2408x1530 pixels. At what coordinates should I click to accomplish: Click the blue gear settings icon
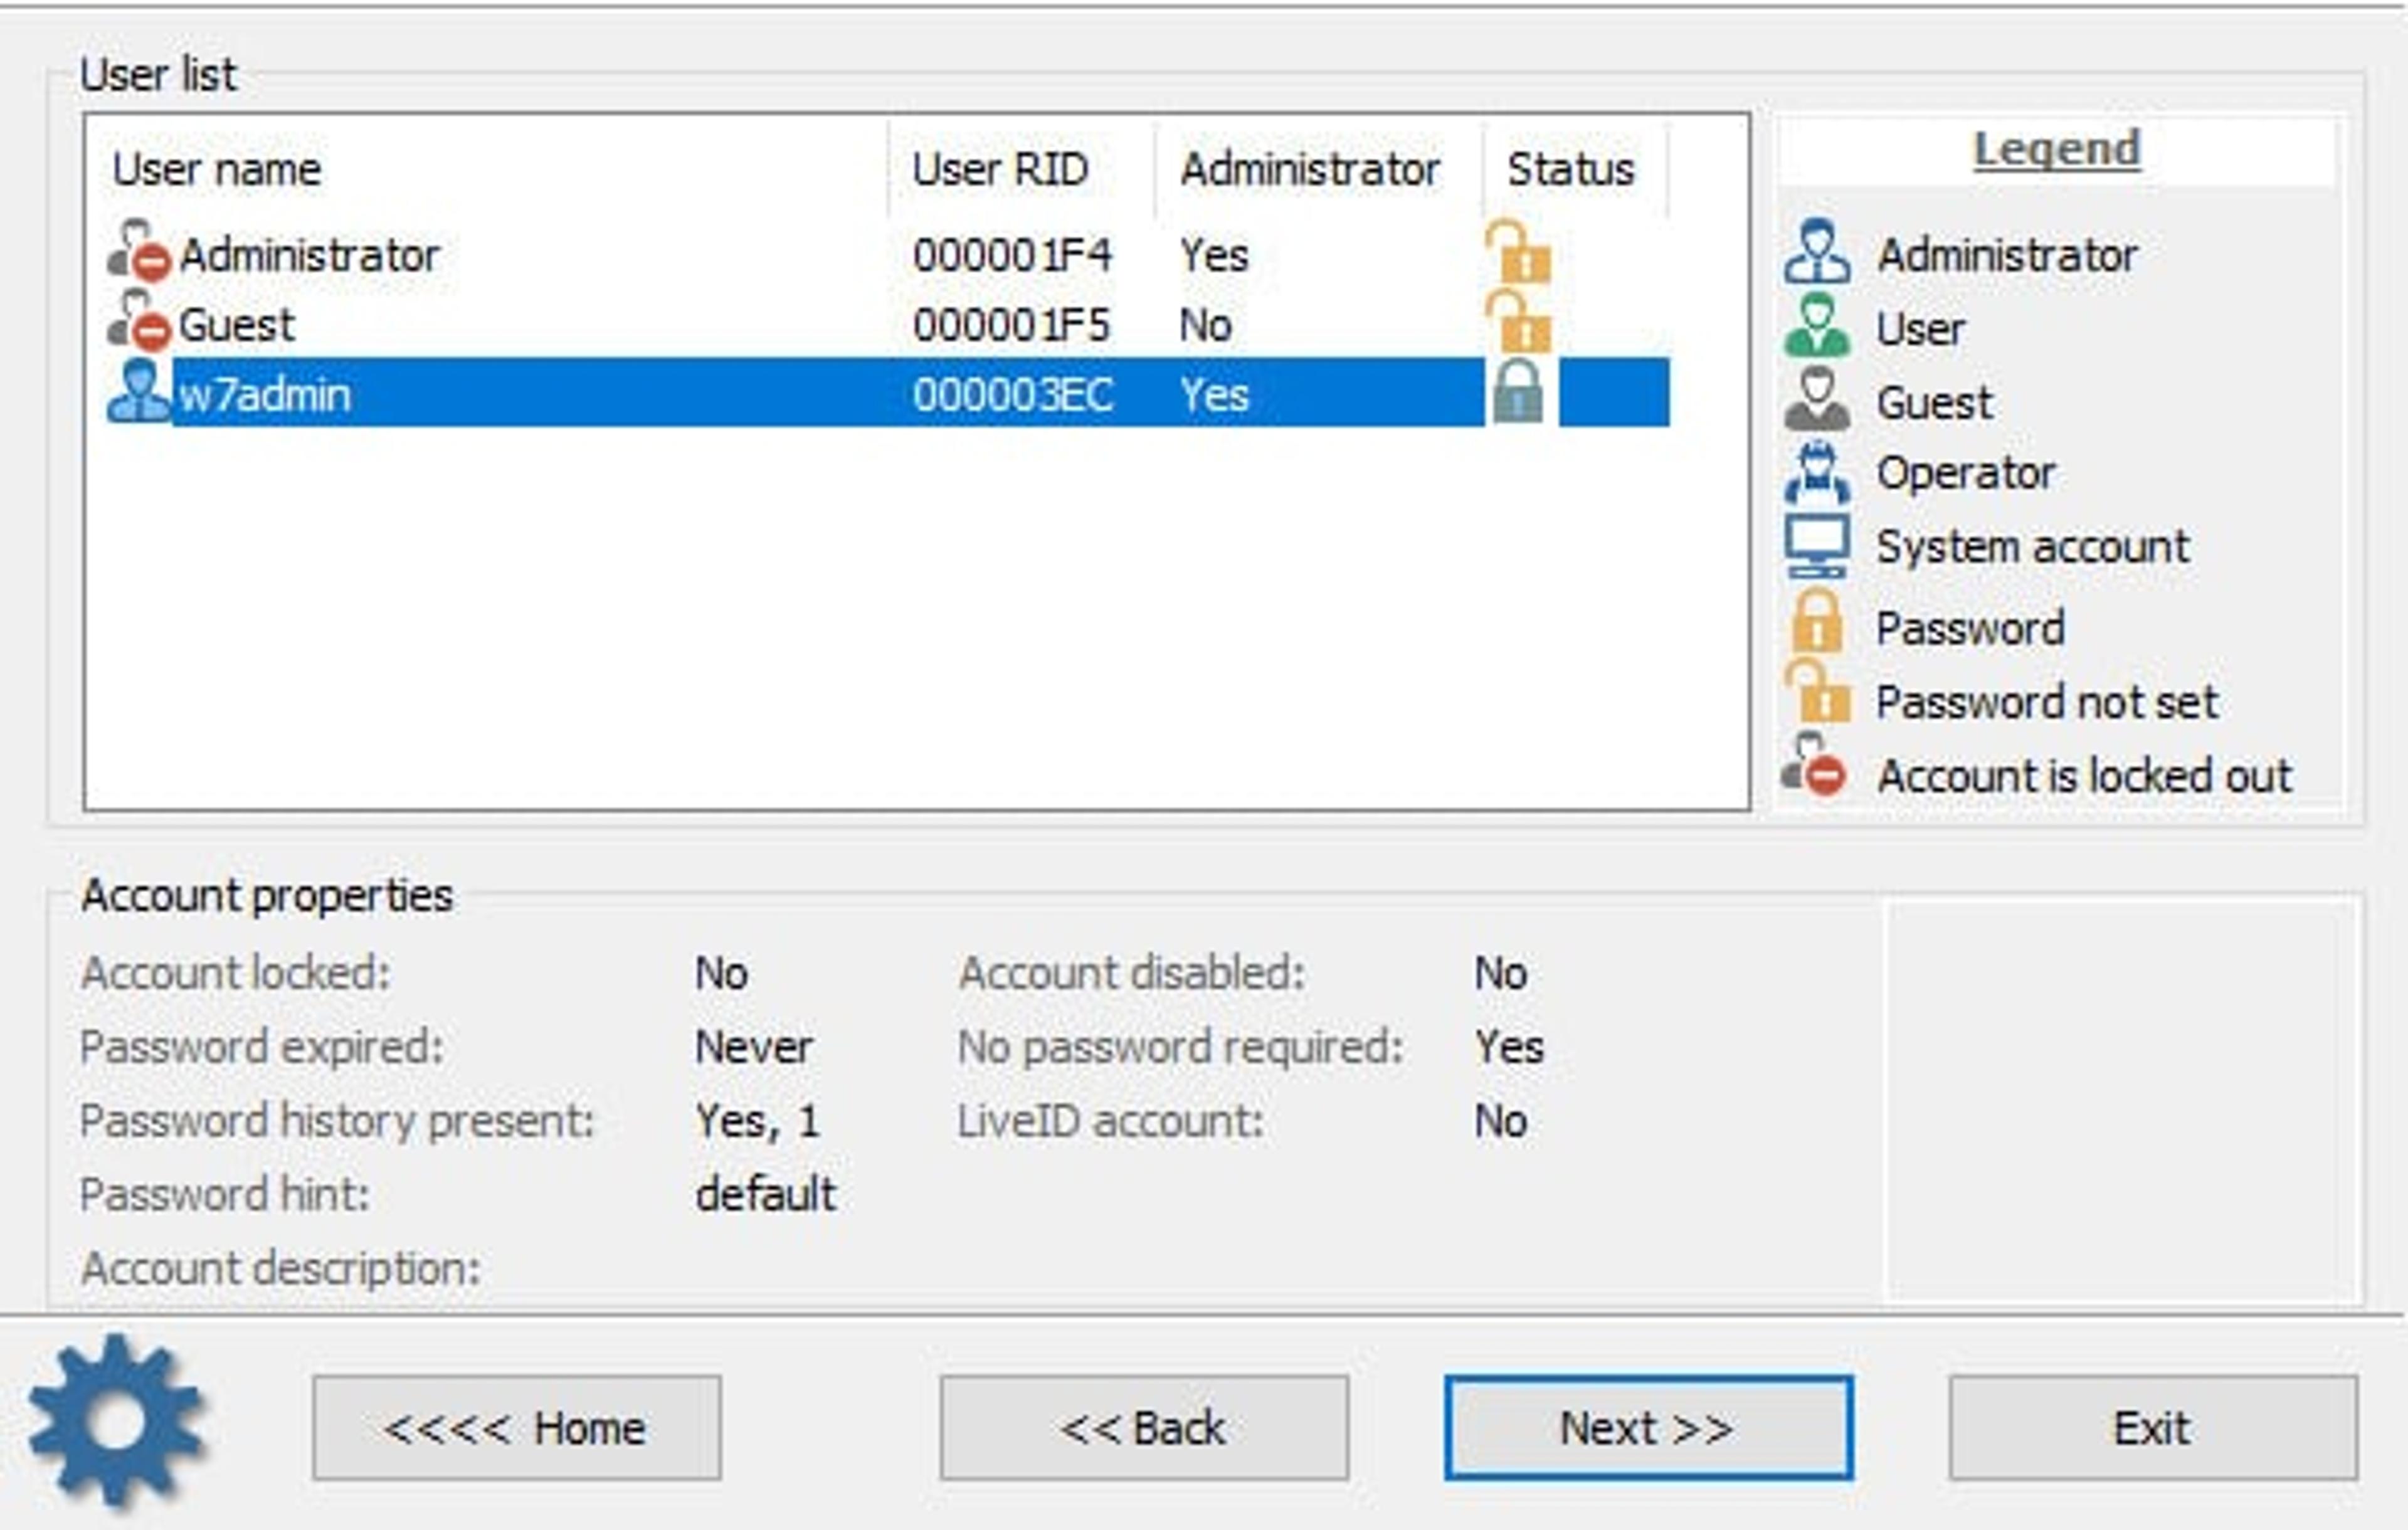[x=116, y=1422]
